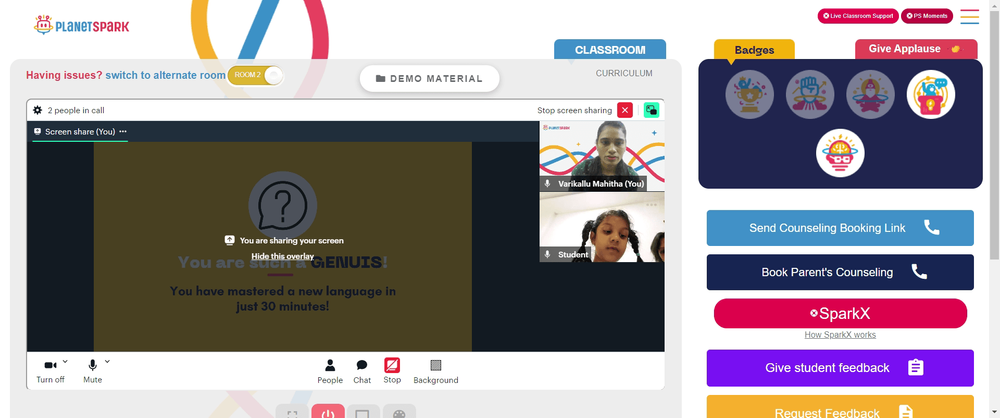Expand the microphone options chevron

click(107, 362)
